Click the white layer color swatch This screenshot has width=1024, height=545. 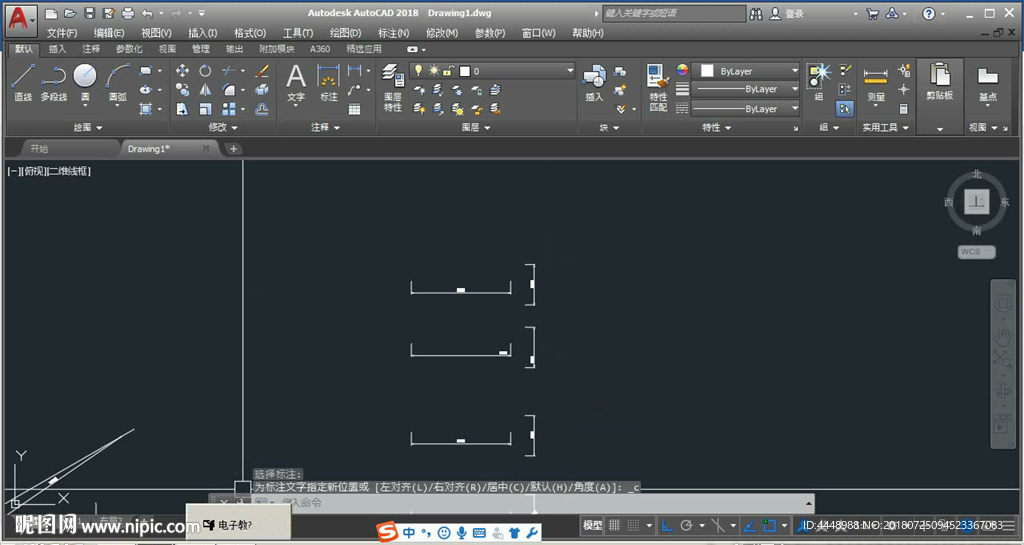(x=465, y=70)
